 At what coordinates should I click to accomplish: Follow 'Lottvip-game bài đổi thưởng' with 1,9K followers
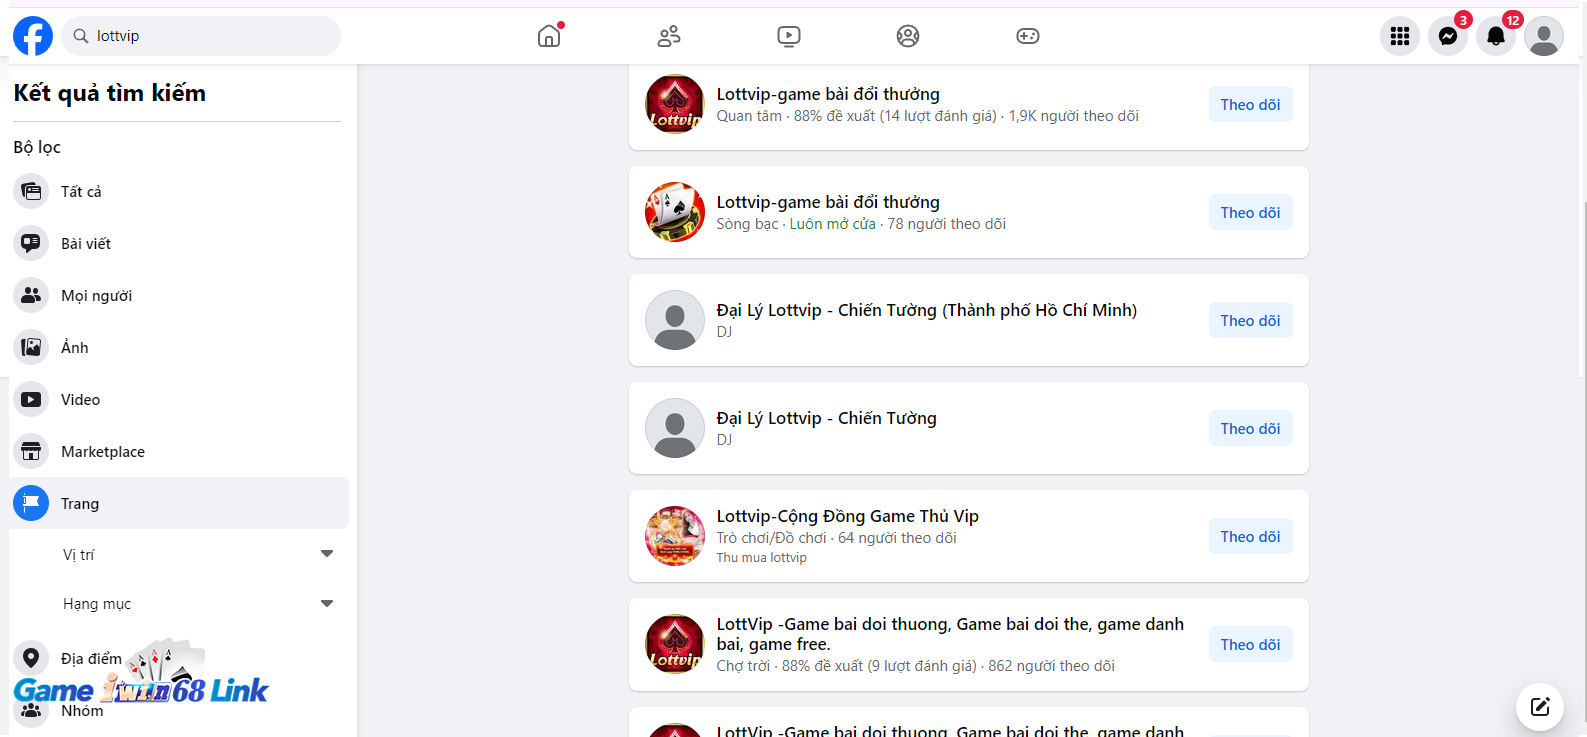coord(1250,104)
